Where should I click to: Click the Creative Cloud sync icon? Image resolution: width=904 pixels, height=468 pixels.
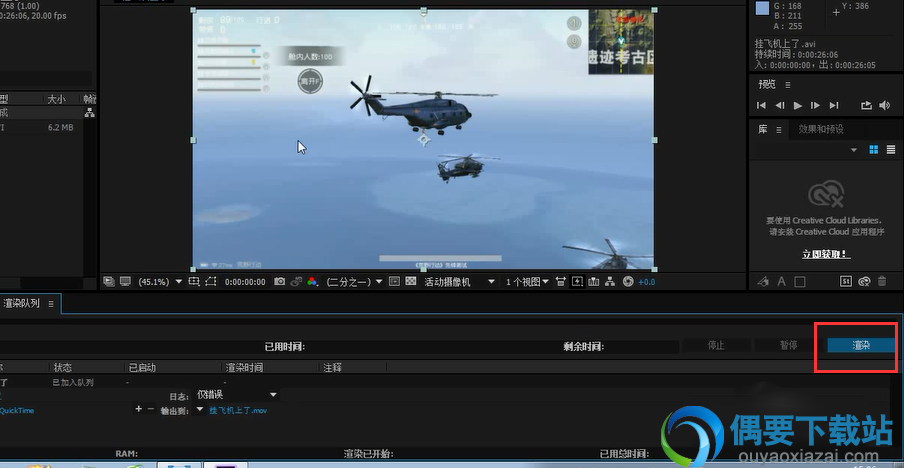pyautogui.click(x=864, y=282)
